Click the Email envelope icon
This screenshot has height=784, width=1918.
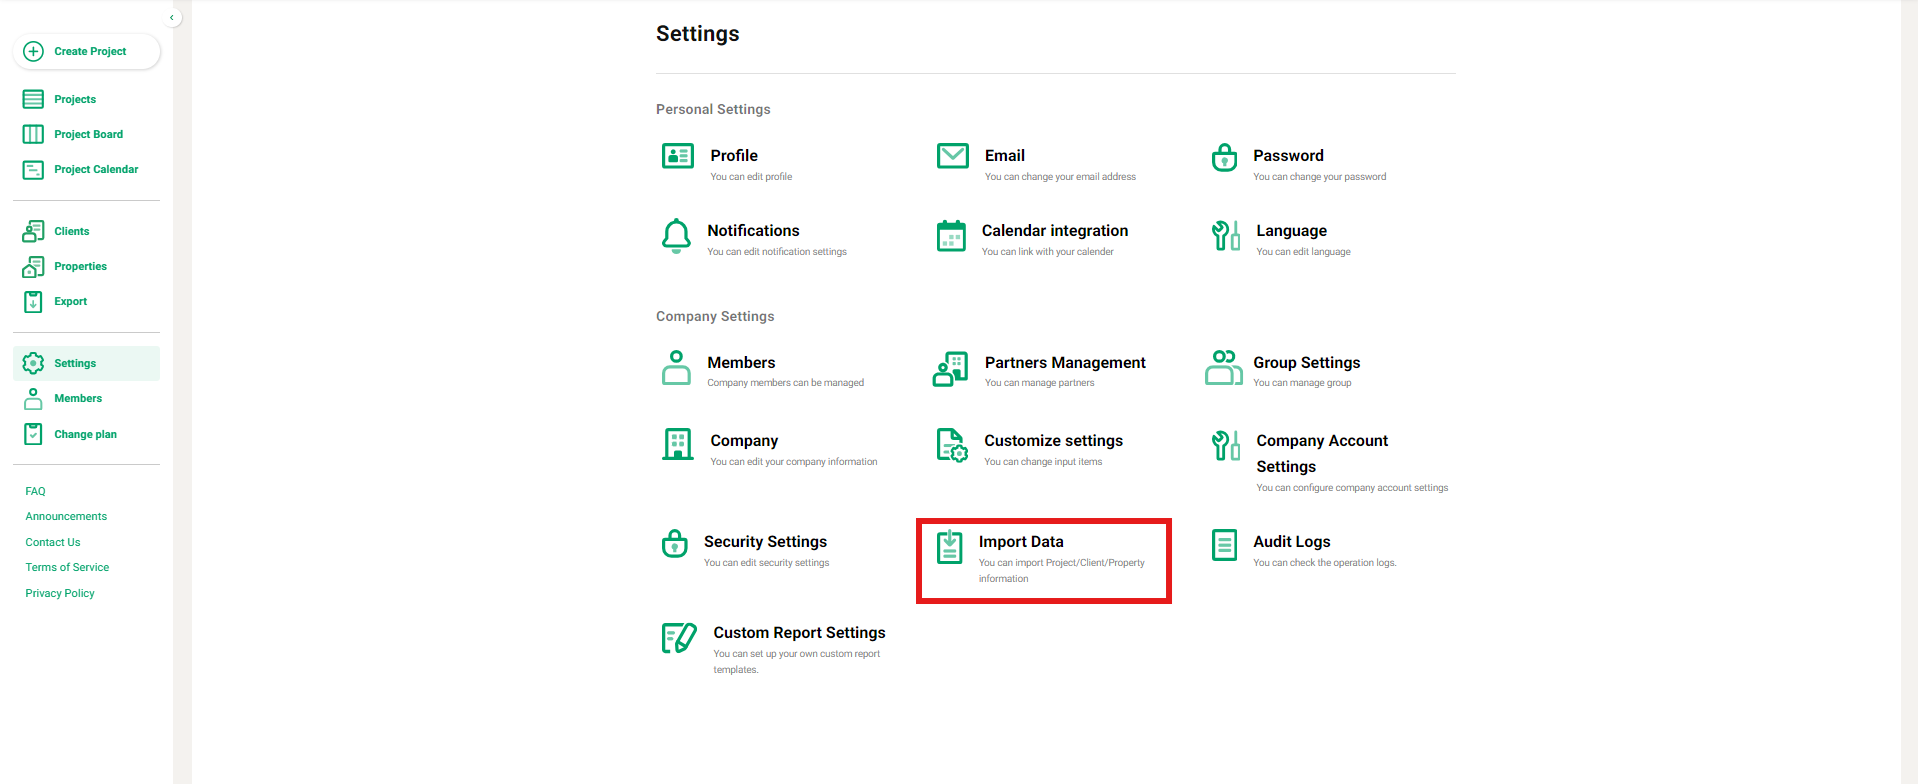pyautogui.click(x=952, y=156)
